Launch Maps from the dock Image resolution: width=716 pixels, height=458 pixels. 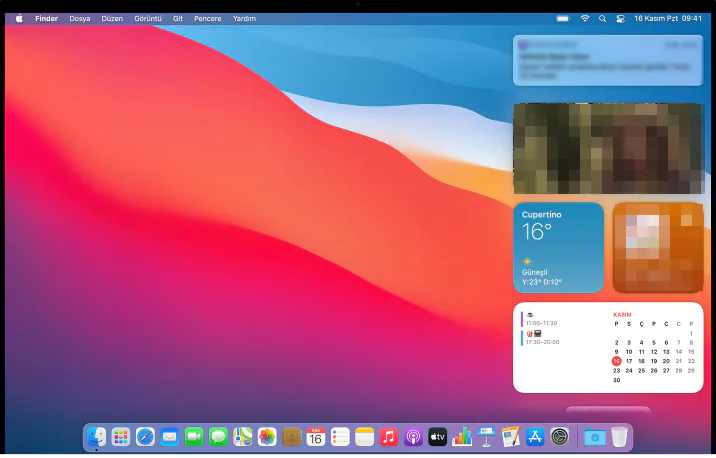(243, 437)
